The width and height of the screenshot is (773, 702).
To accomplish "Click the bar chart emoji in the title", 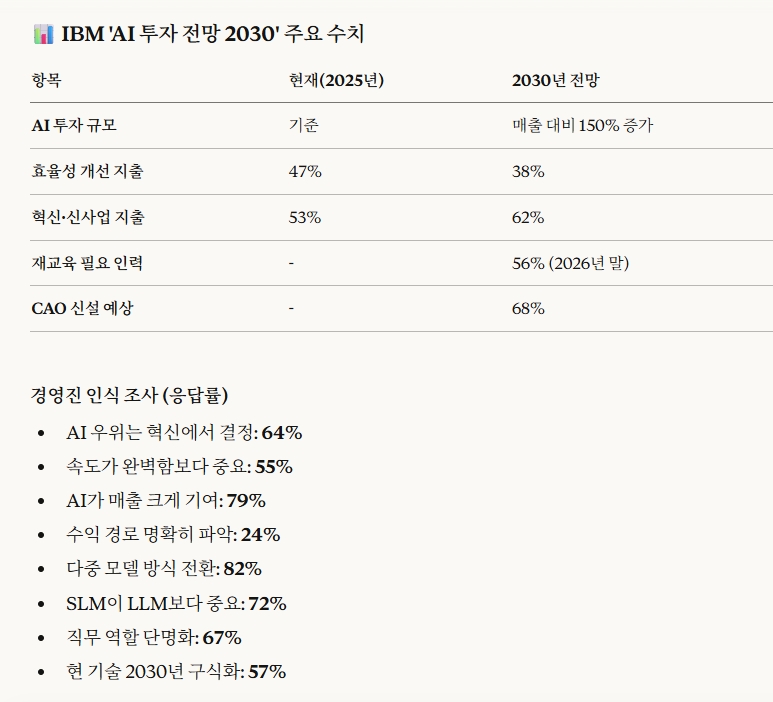I will 43,35.
